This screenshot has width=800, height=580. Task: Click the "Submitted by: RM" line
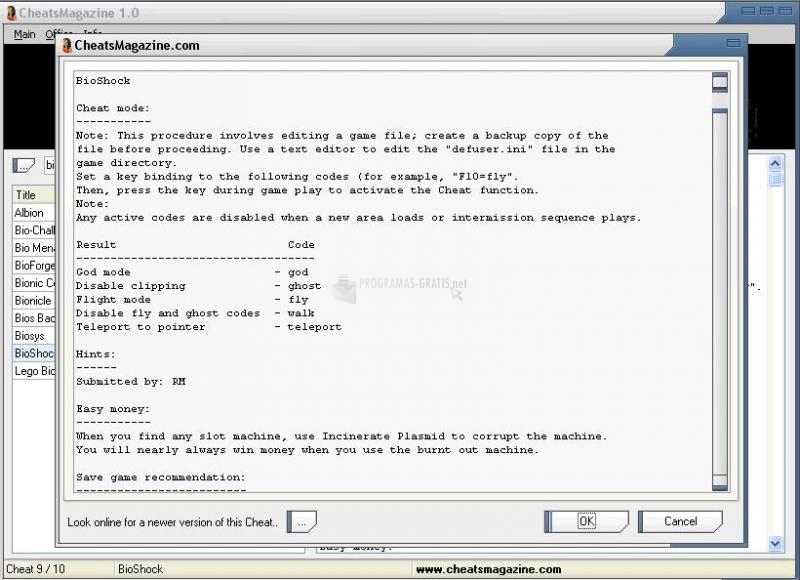pyautogui.click(x=131, y=382)
